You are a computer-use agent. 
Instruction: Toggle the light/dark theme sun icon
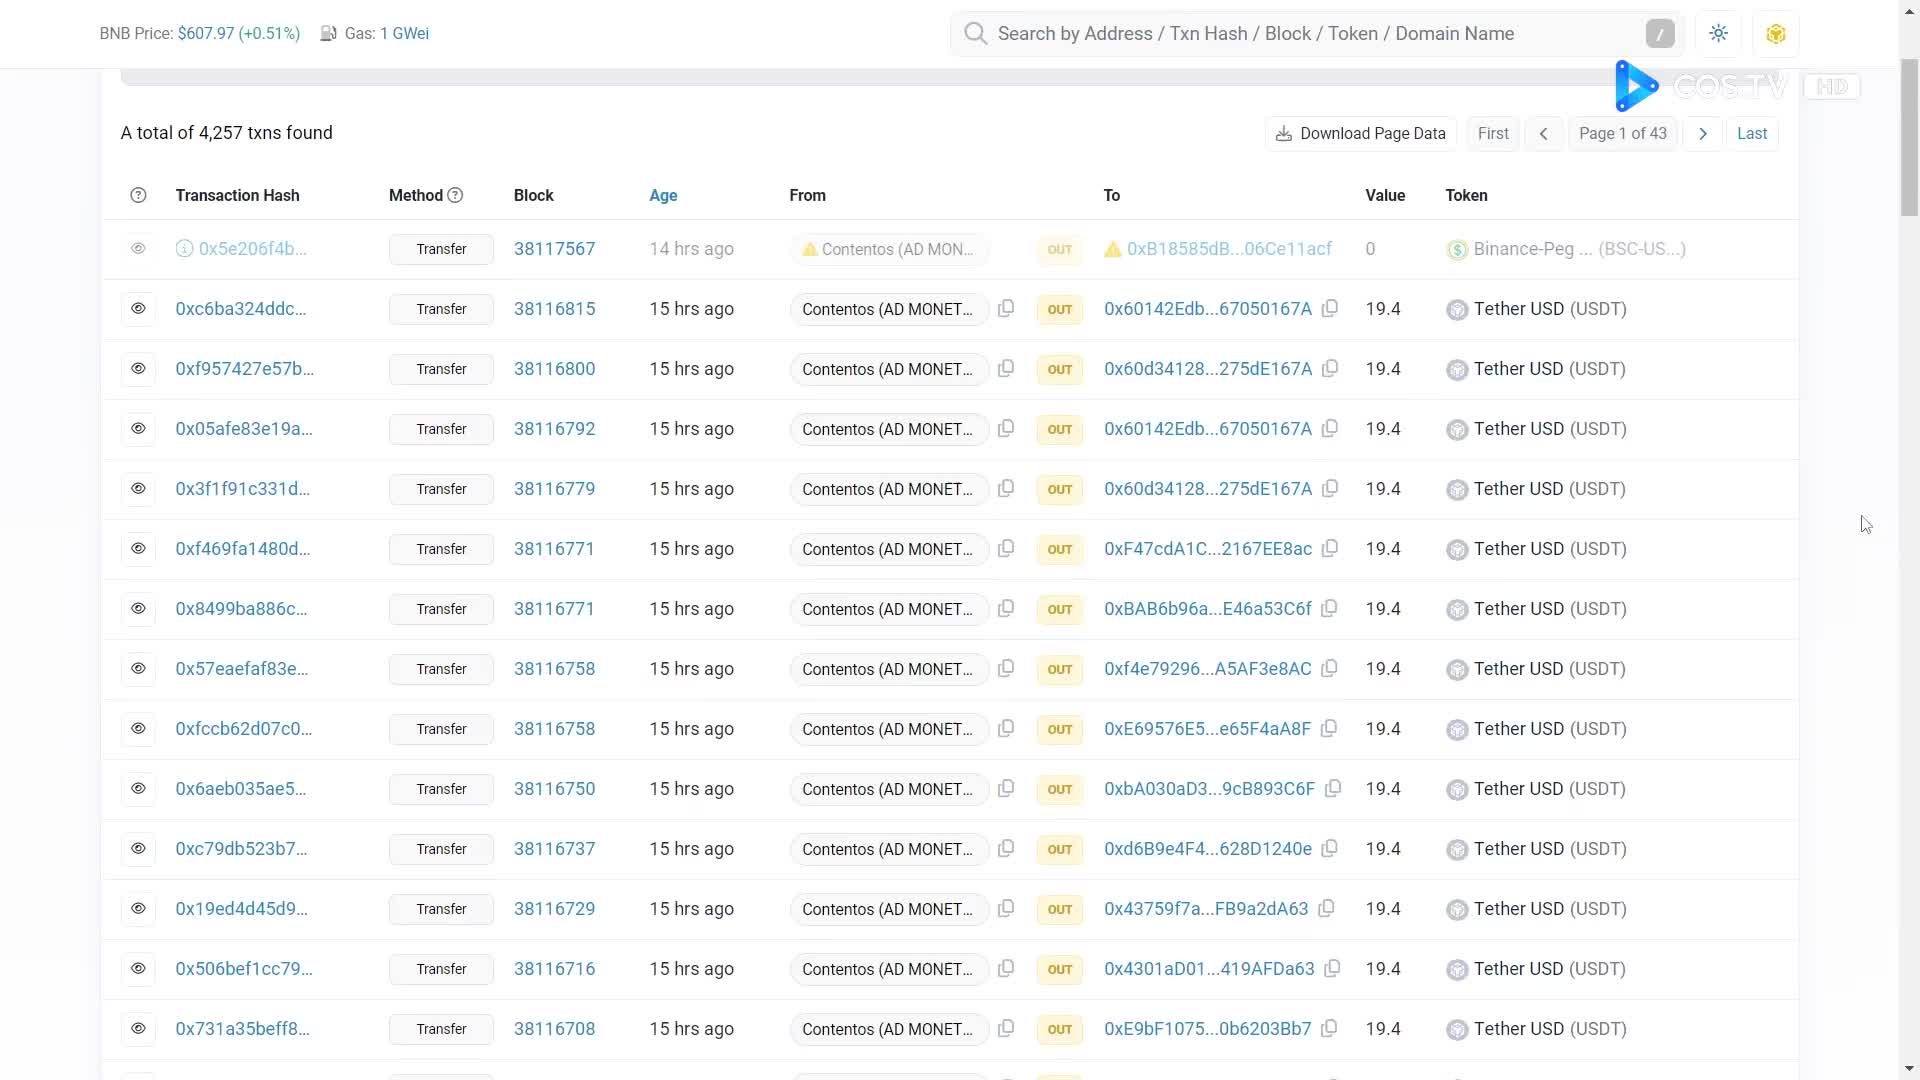click(1718, 34)
